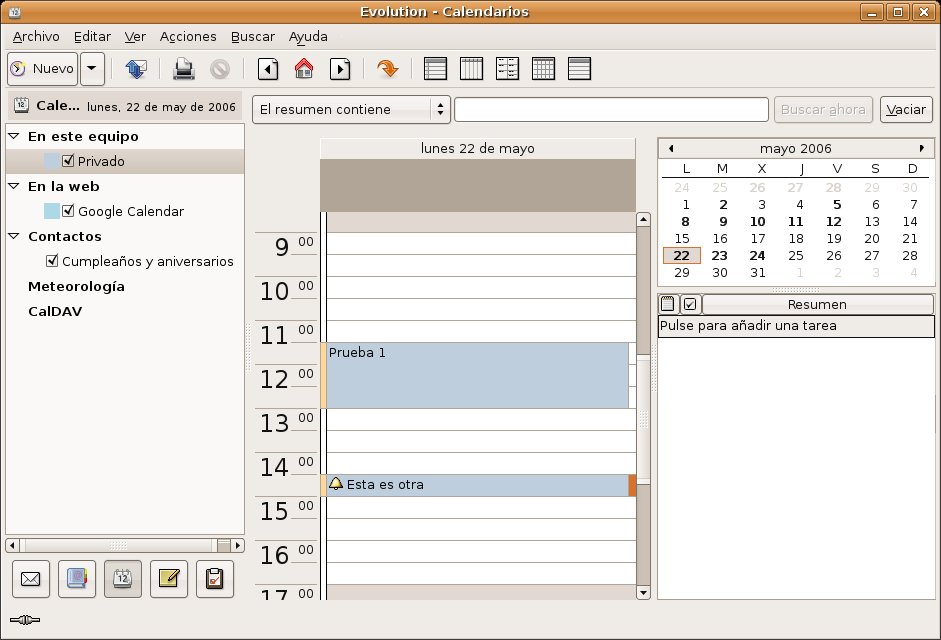Open the Mail component button

(x=31, y=579)
